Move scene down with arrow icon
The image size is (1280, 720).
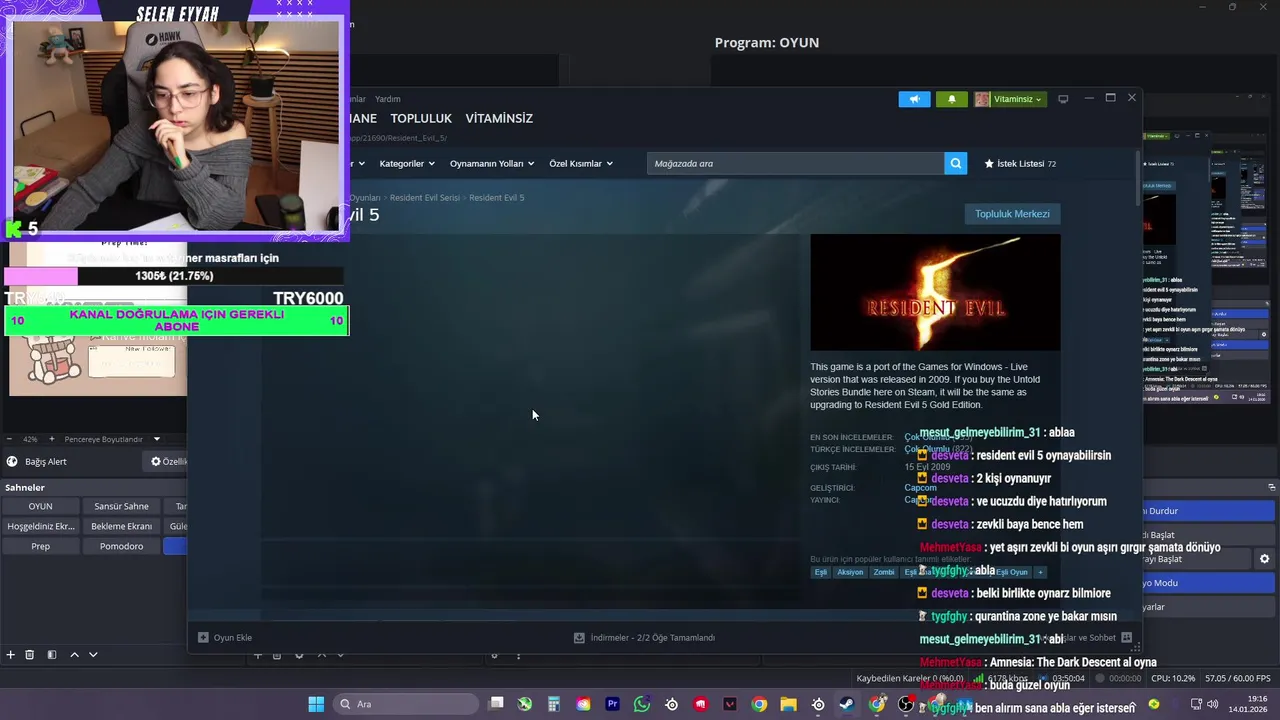point(93,655)
